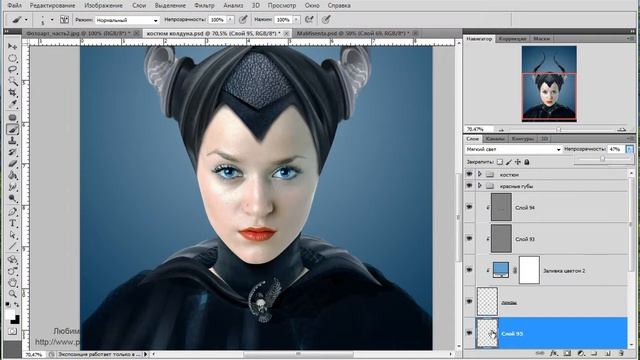Viewport: 640px width, 360px height.
Task: Delete layer with trash icon
Action: [x=622, y=353]
